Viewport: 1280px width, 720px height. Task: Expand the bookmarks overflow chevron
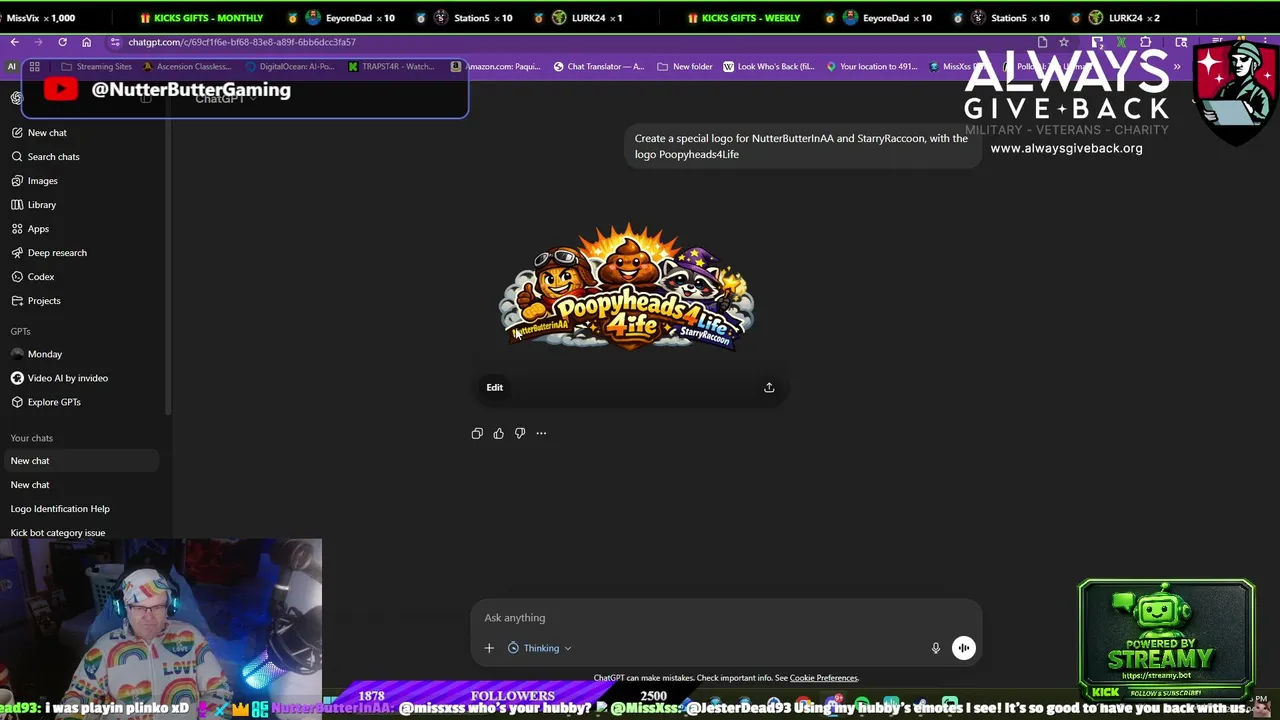point(1177,67)
